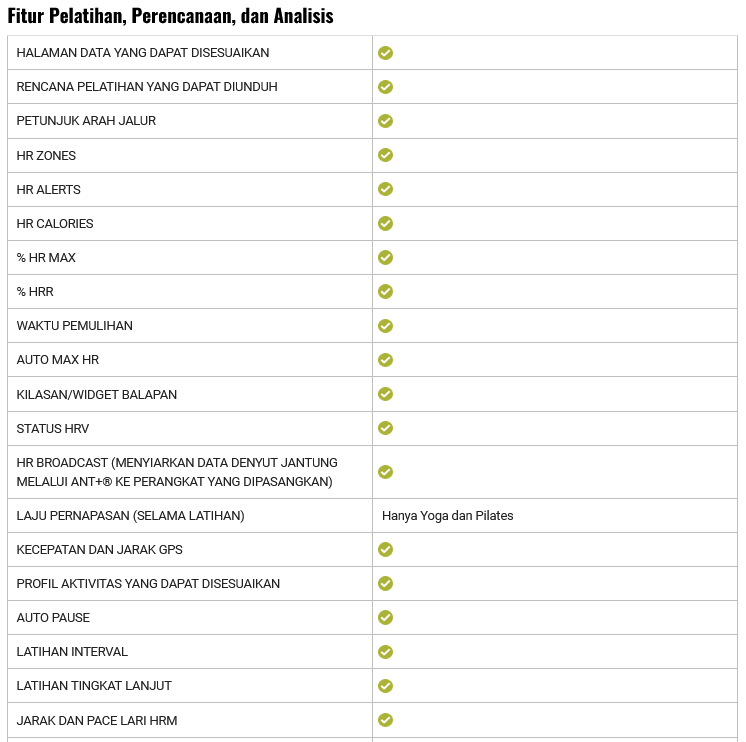Click the HALAMAN DATA YANG DAPAT DISESUAIKAN label
Screen dimensions: 746x742
142,53
